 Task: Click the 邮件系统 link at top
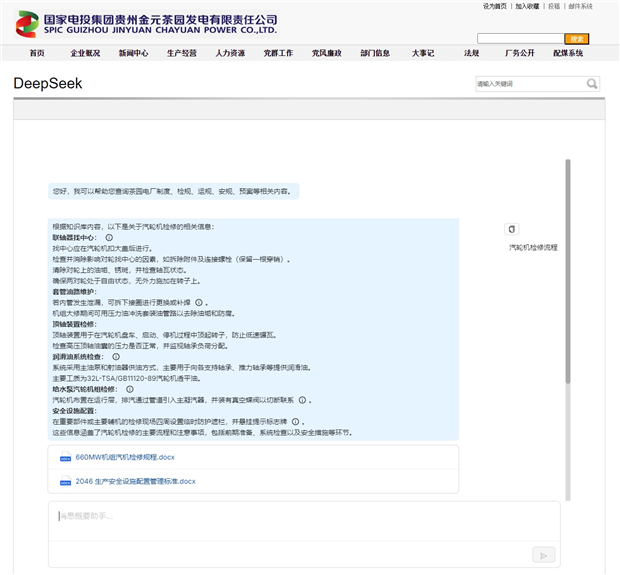pos(580,6)
